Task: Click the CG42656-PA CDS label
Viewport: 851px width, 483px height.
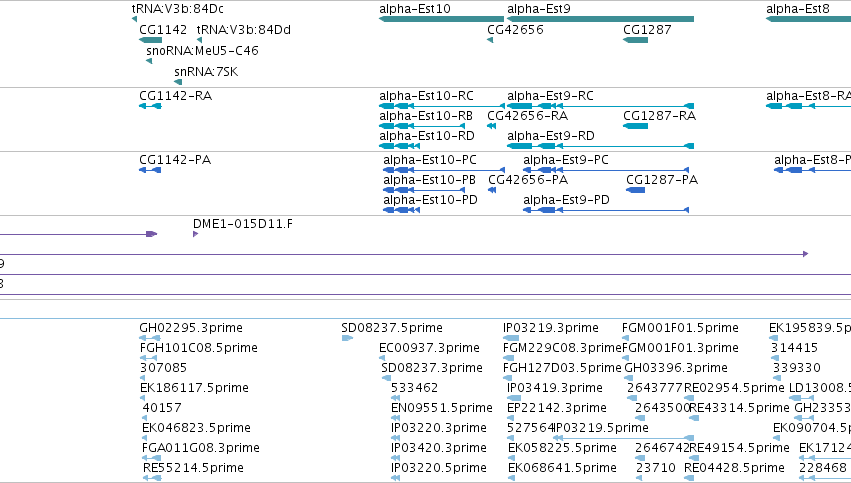Action: coord(529,180)
